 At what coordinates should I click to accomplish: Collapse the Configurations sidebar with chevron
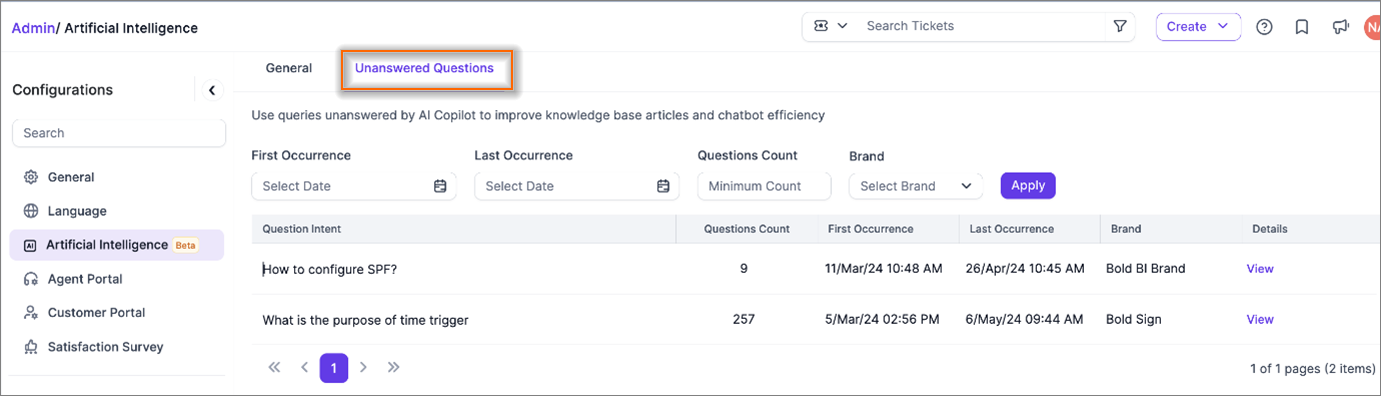[212, 90]
